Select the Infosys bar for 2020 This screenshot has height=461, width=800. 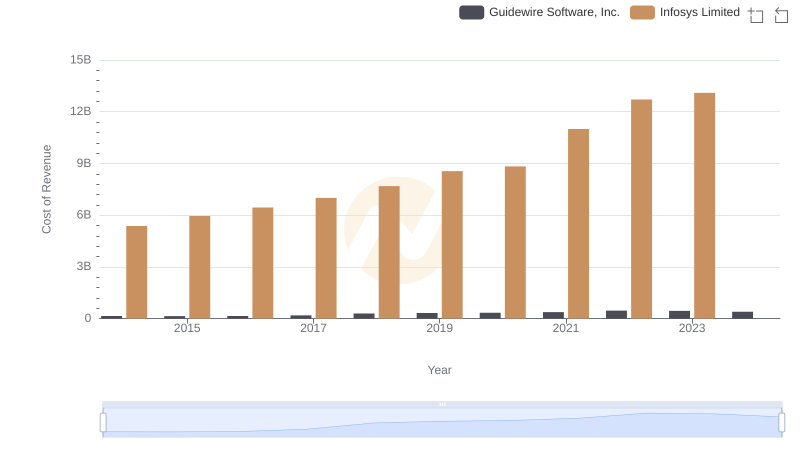[x=515, y=242]
